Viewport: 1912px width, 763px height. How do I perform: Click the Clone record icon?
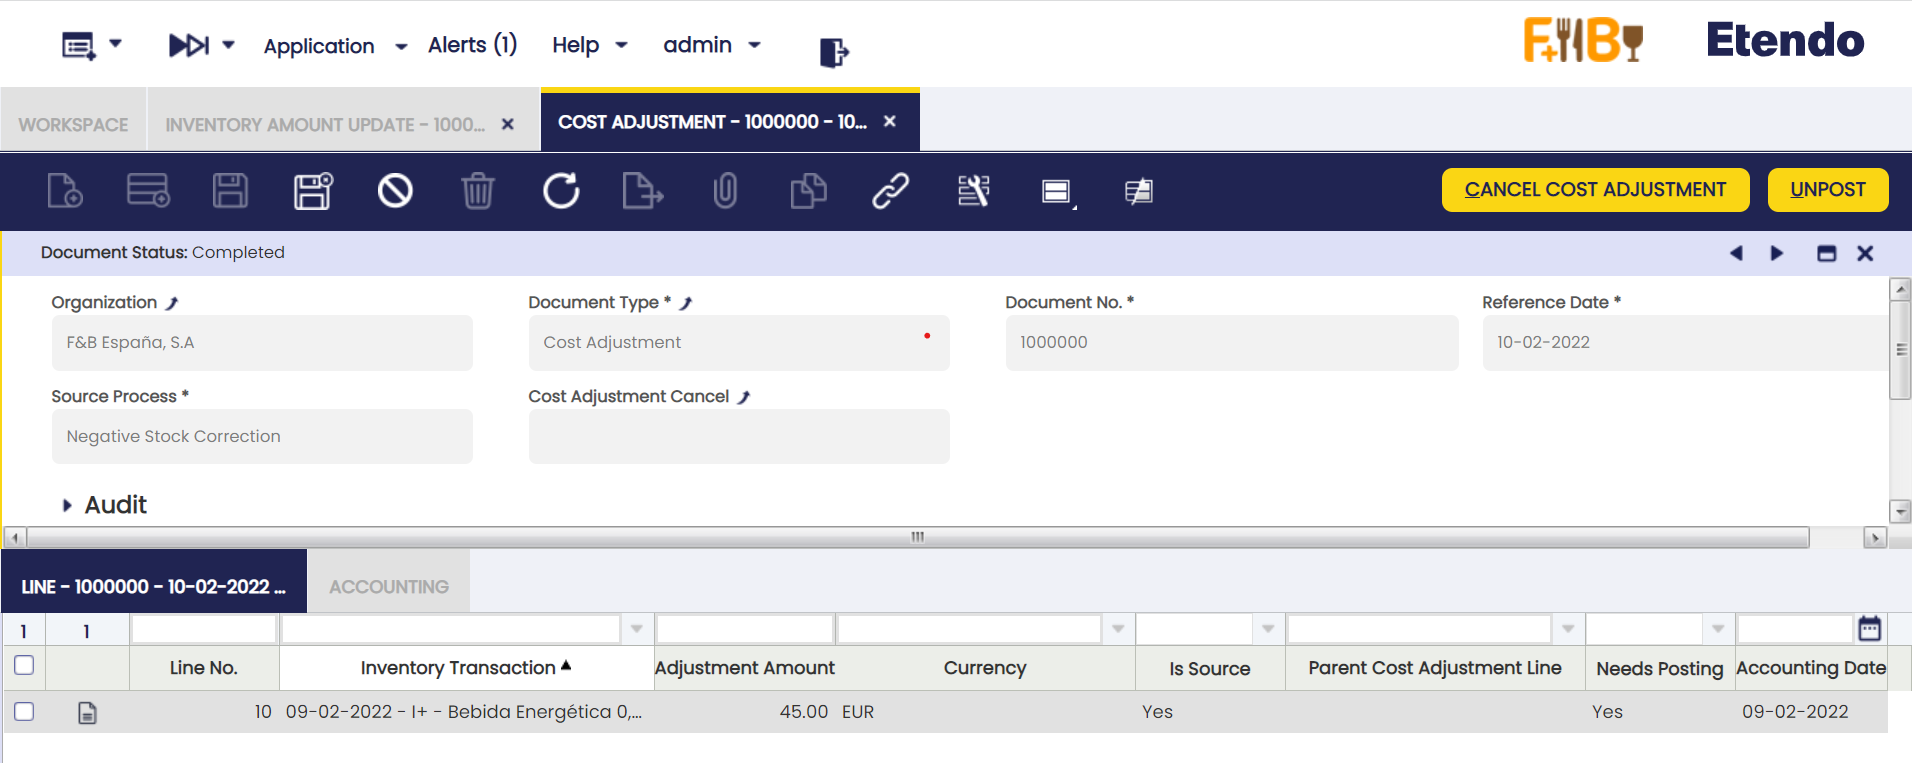coord(808,190)
